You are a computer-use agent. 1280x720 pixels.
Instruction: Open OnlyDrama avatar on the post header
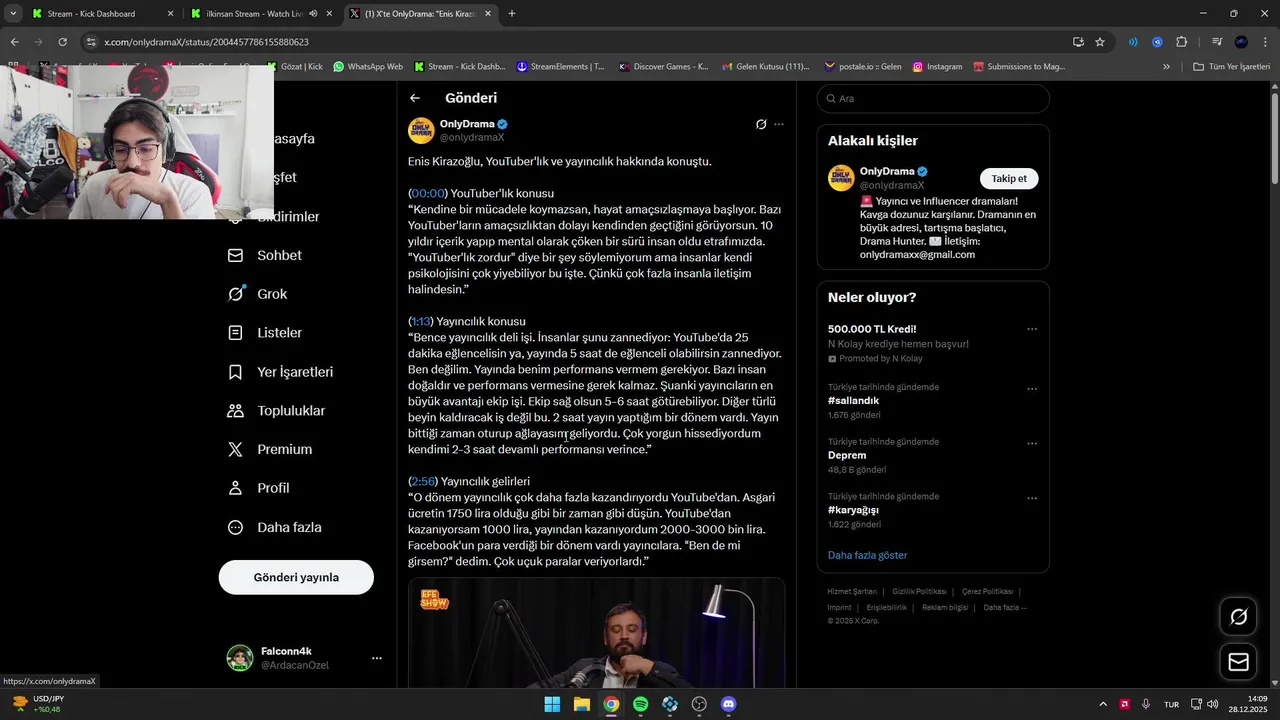pyautogui.click(x=421, y=130)
